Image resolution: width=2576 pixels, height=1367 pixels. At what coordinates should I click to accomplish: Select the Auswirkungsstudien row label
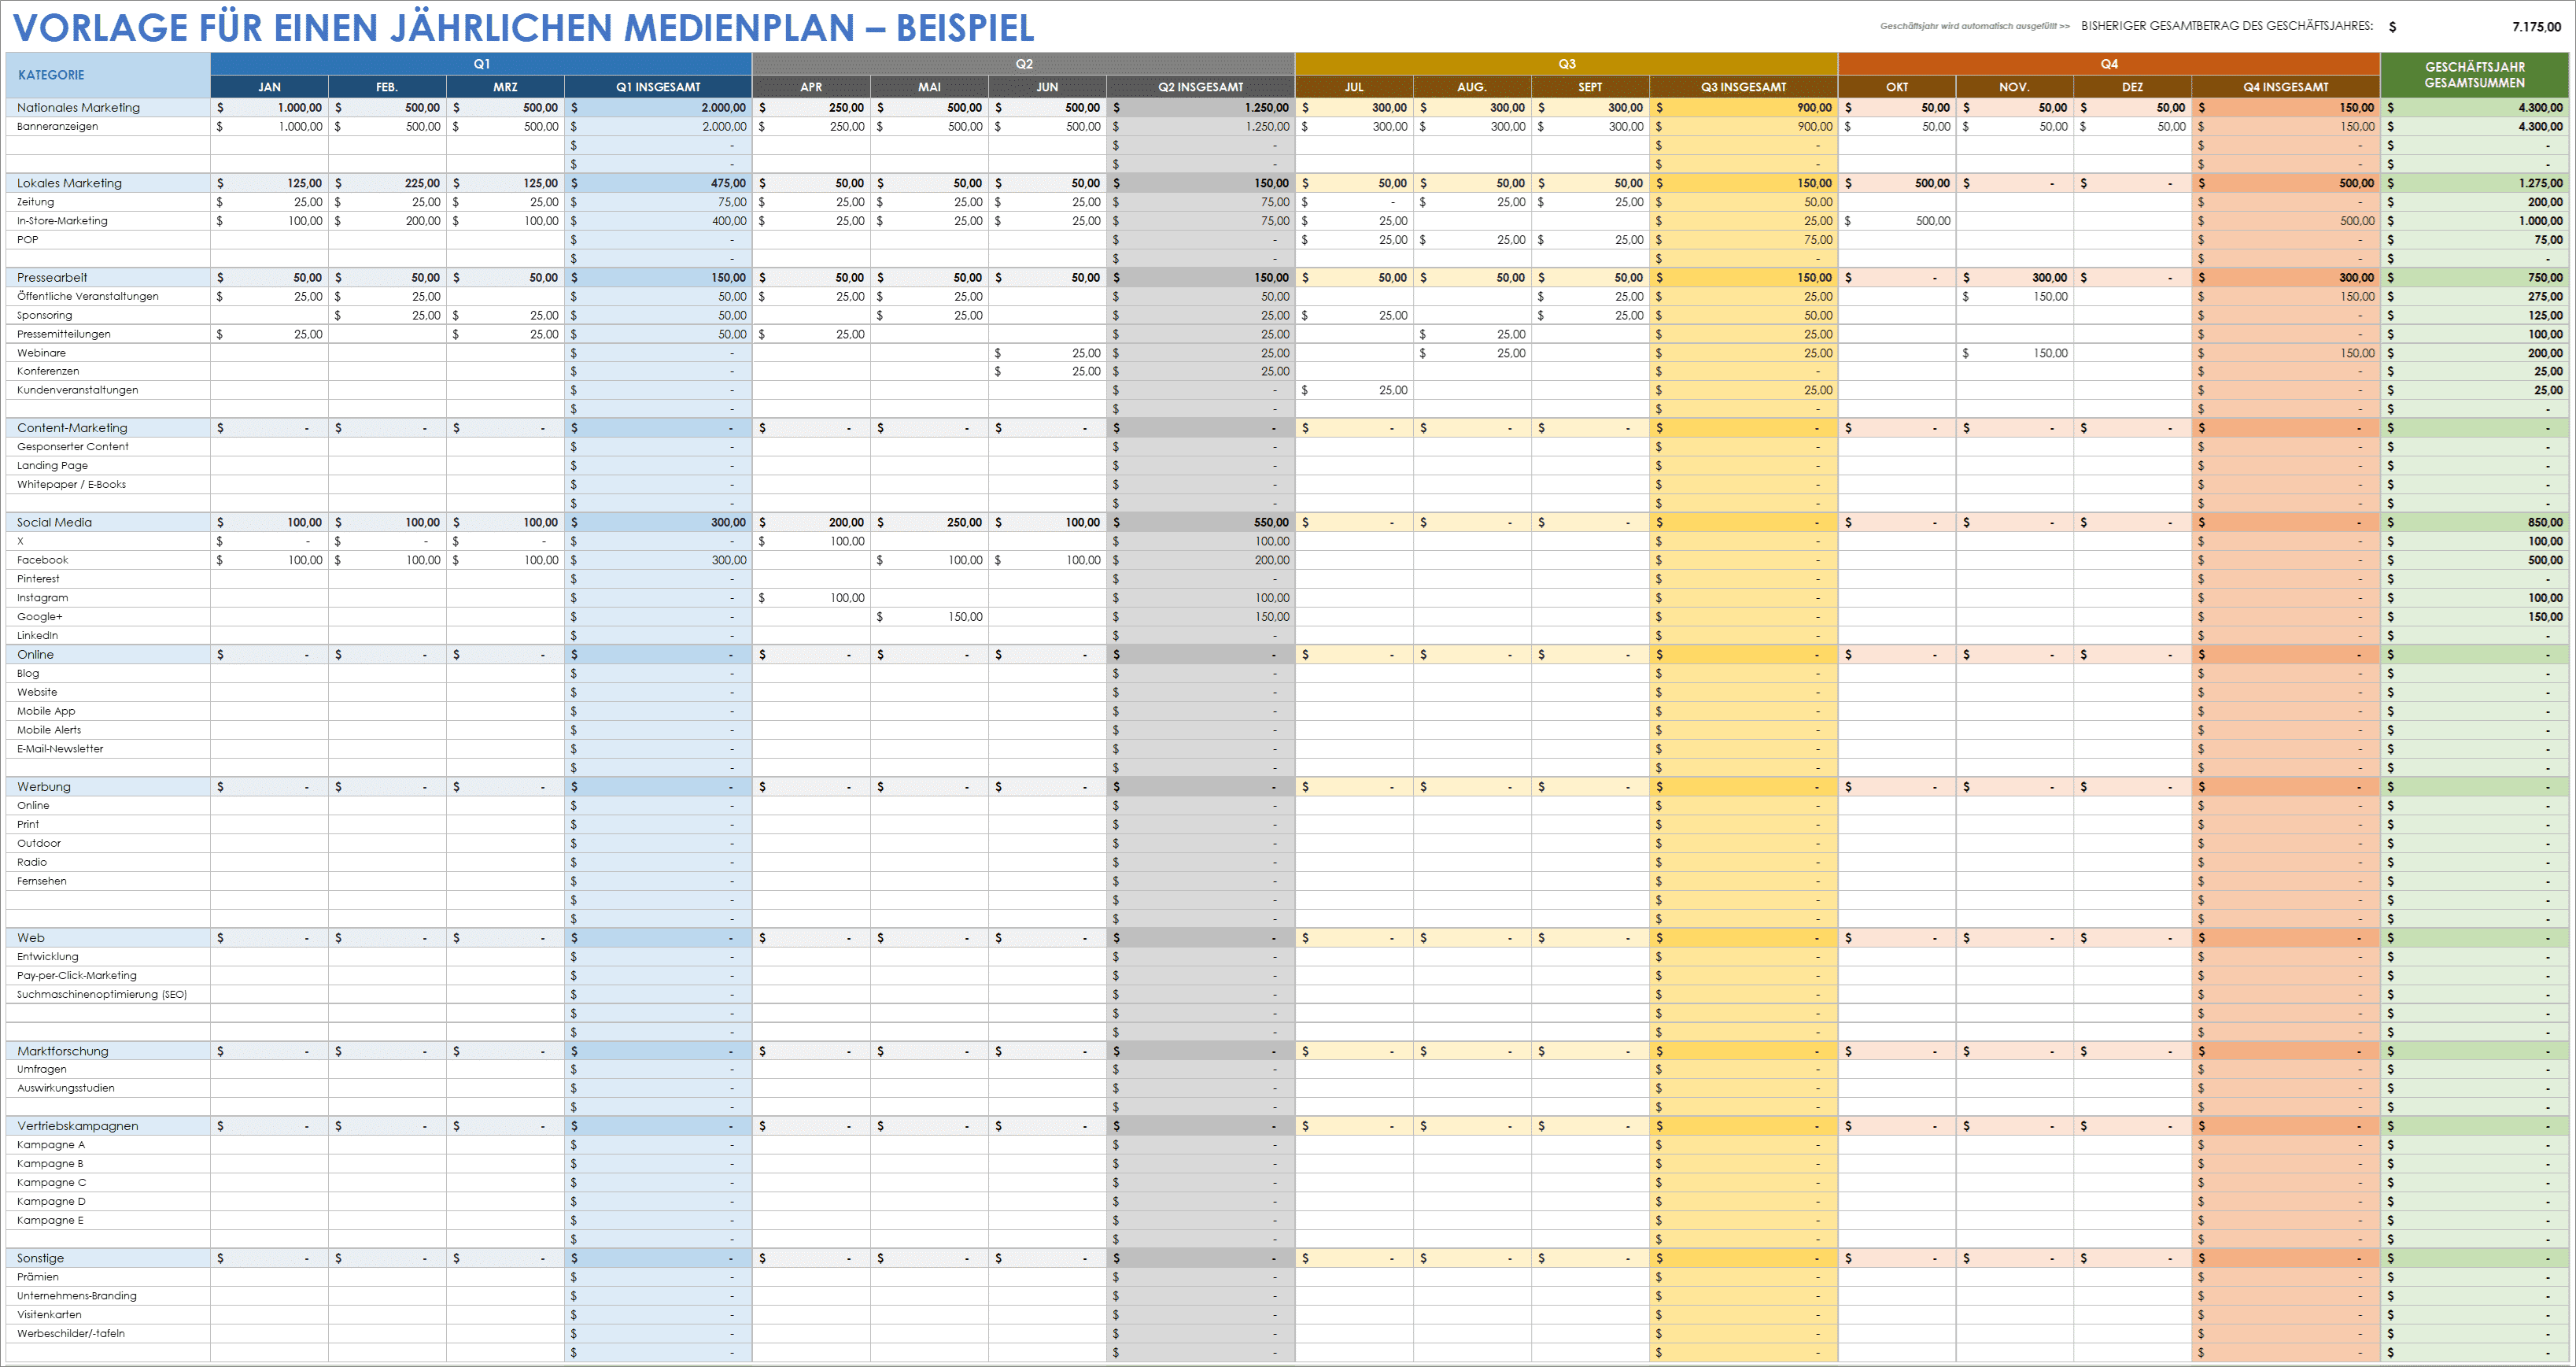[x=65, y=1088]
